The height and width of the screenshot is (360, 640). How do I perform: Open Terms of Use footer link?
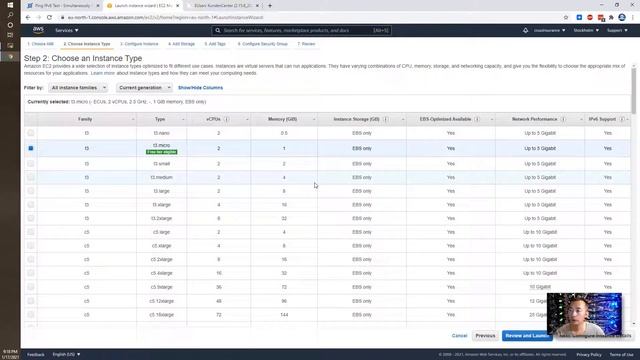coord(621,355)
